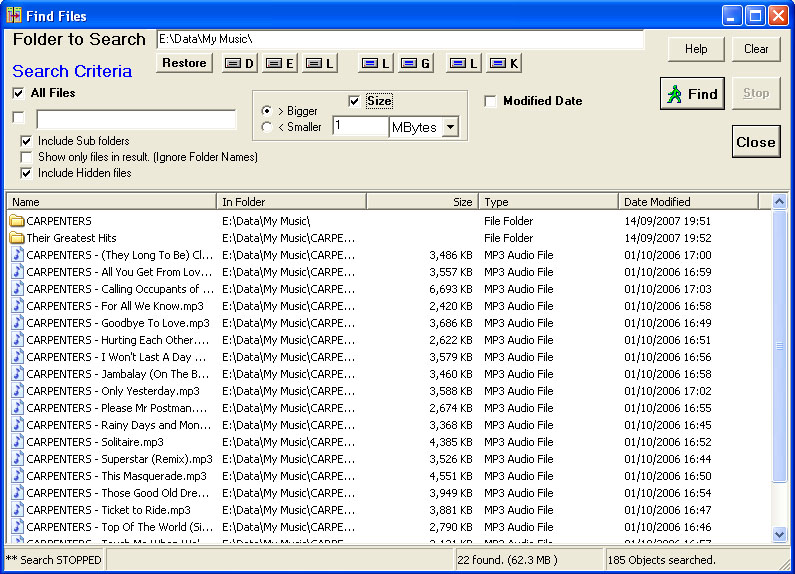Open the MBytes size unit dropdown
Image resolution: width=795 pixels, height=574 pixels.
click(450, 127)
